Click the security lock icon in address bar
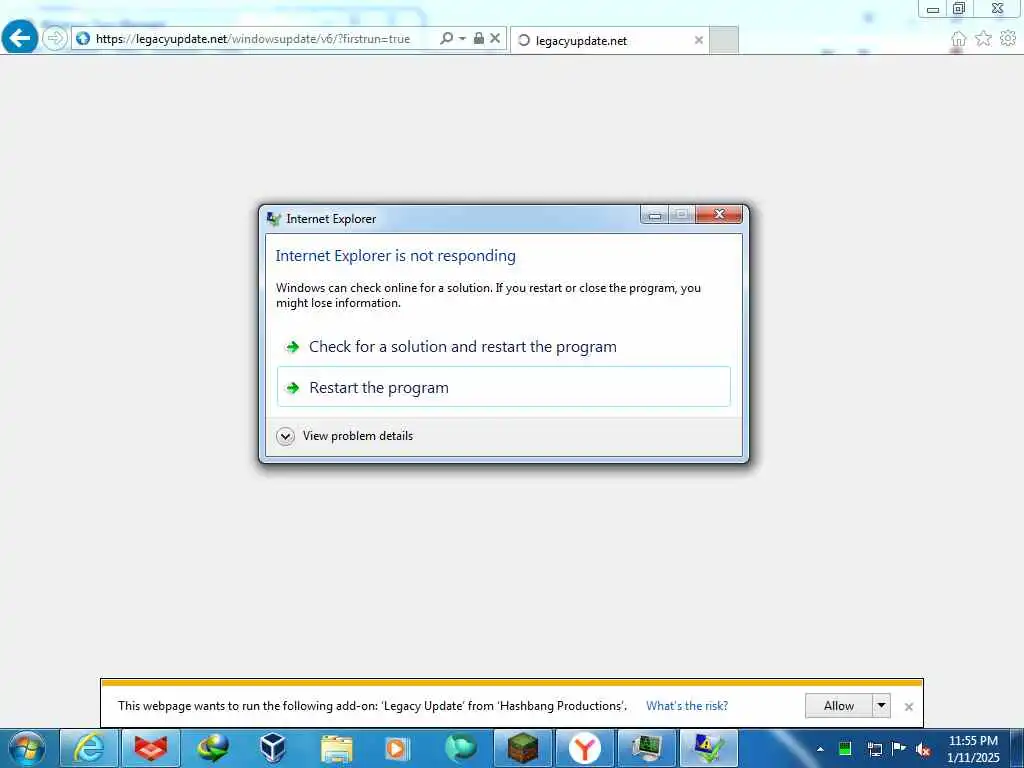 pos(479,38)
